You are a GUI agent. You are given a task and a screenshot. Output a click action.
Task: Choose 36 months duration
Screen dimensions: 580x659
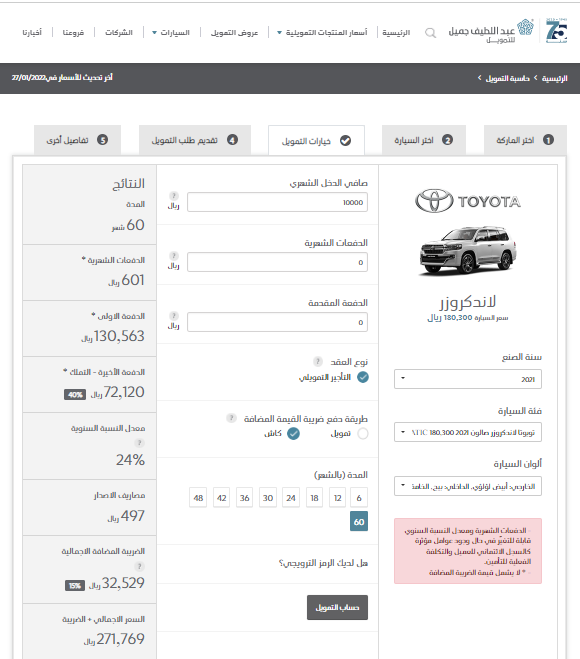coord(245,498)
